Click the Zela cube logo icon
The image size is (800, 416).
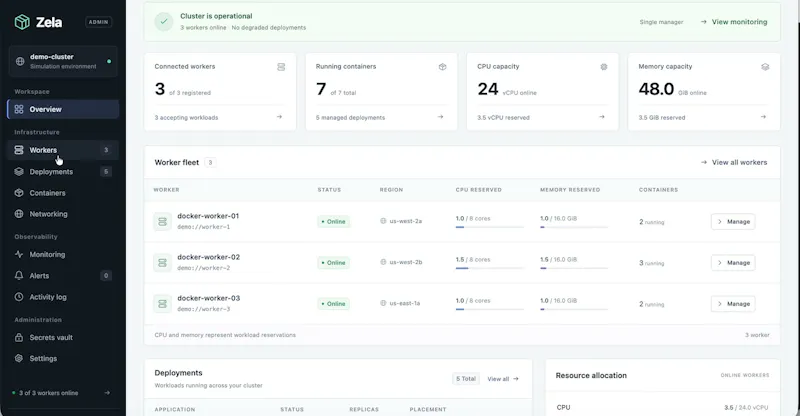[x=22, y=22]
